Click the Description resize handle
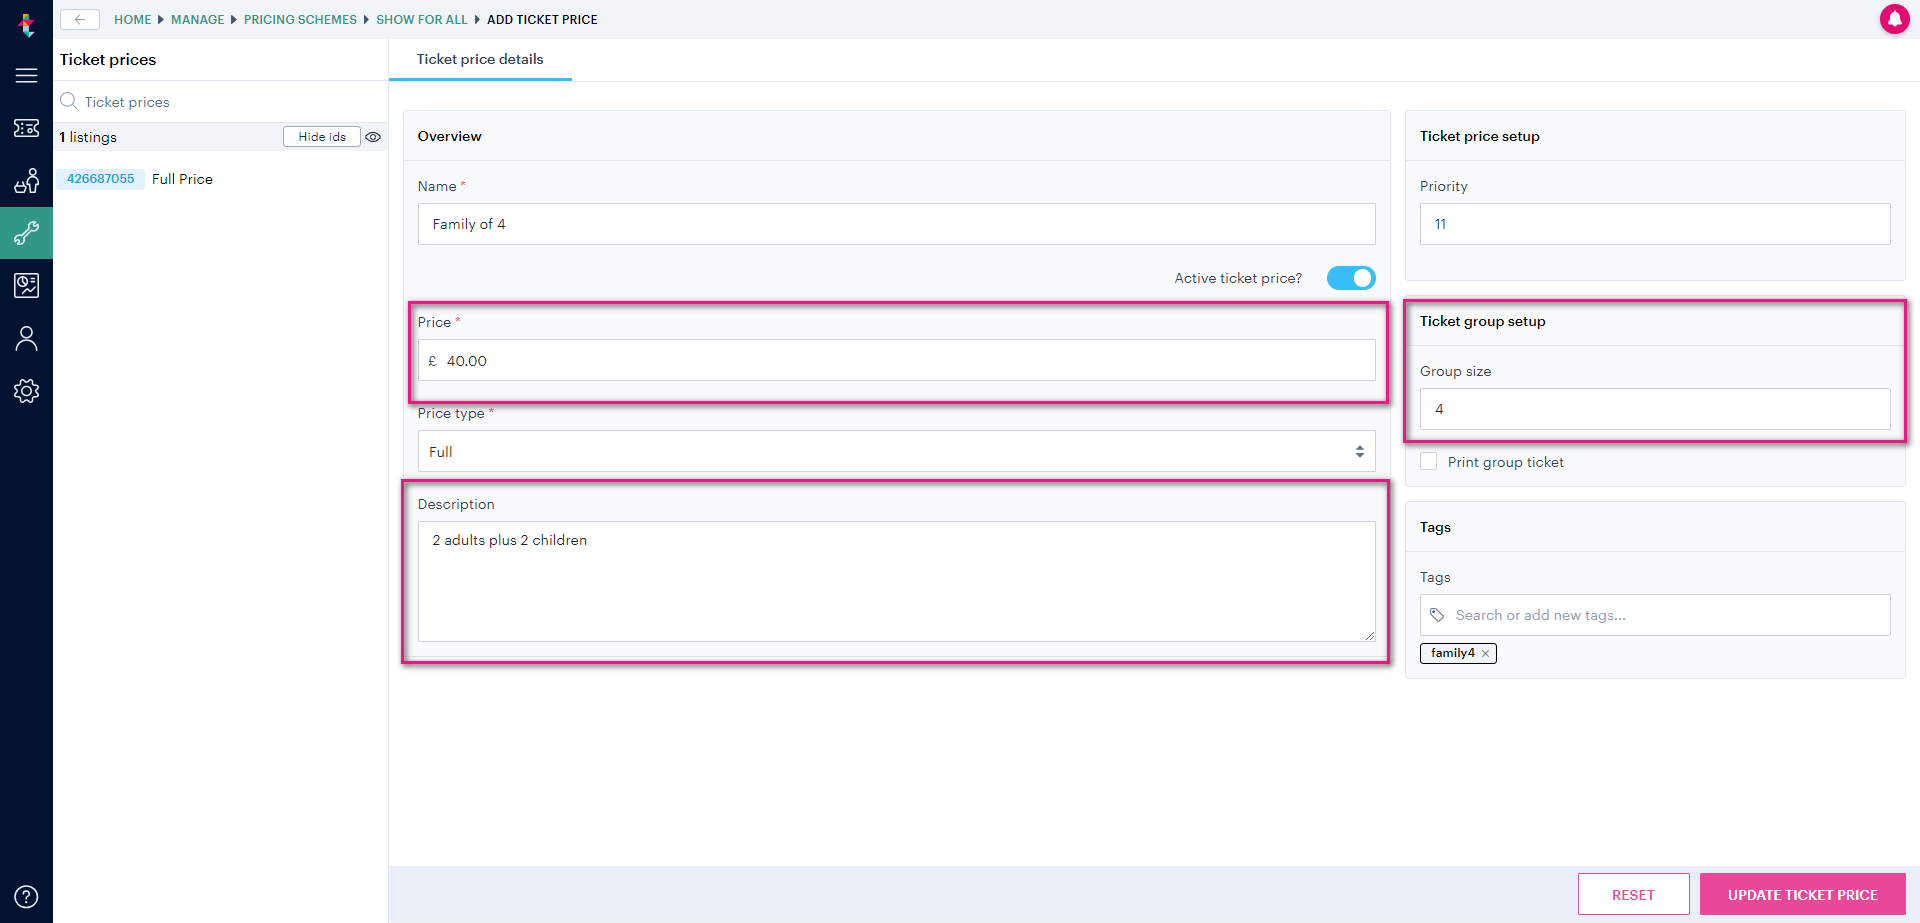 (1369, 635)
